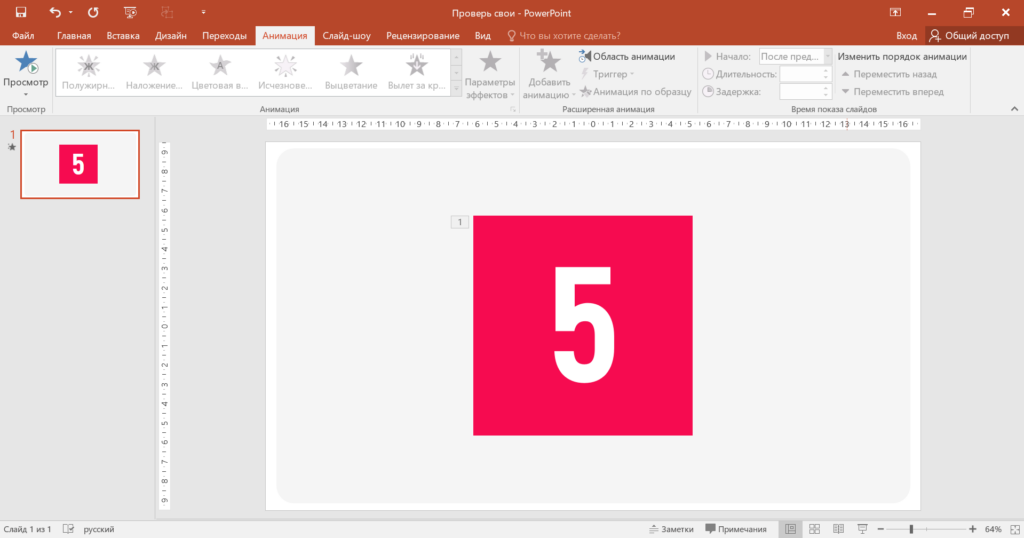Click the Общий доступ share button
The height and width of the screenshot is (538, 1024).
969,35
